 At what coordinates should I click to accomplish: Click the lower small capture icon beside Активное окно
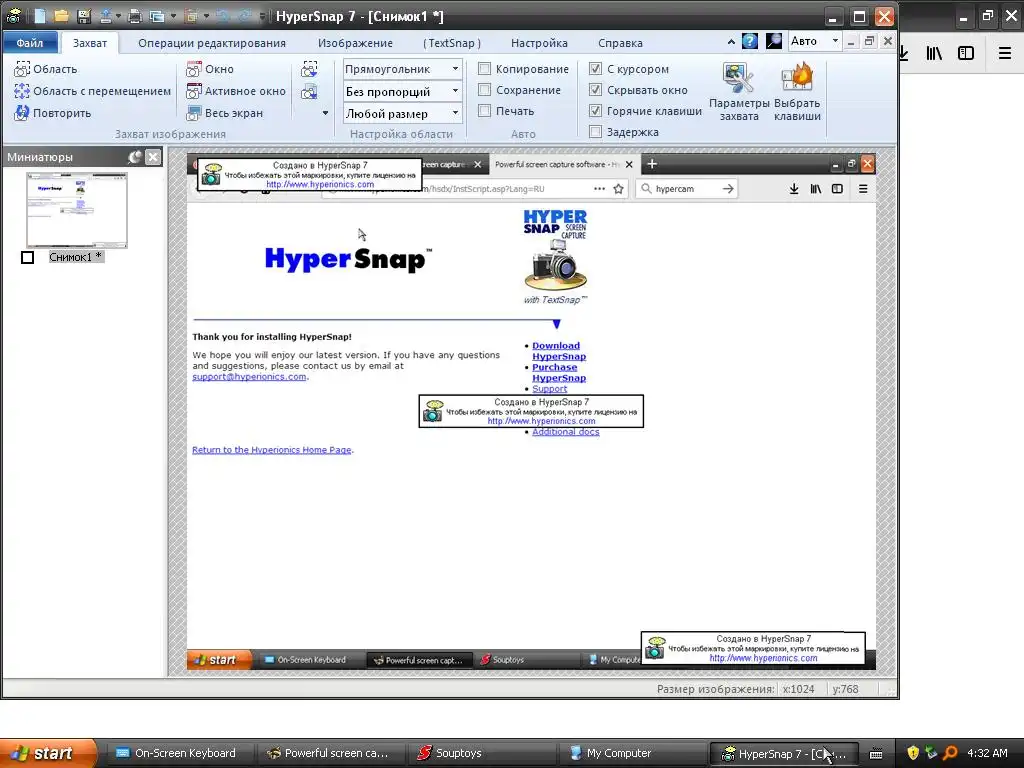tap(310, 91)
